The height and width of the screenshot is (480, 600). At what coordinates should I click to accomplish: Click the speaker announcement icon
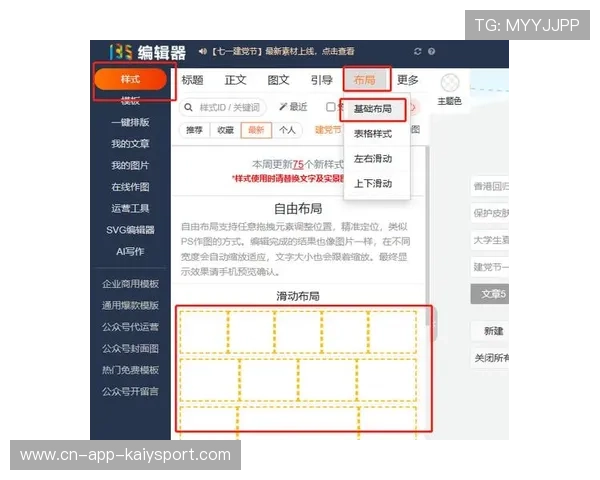203,51
